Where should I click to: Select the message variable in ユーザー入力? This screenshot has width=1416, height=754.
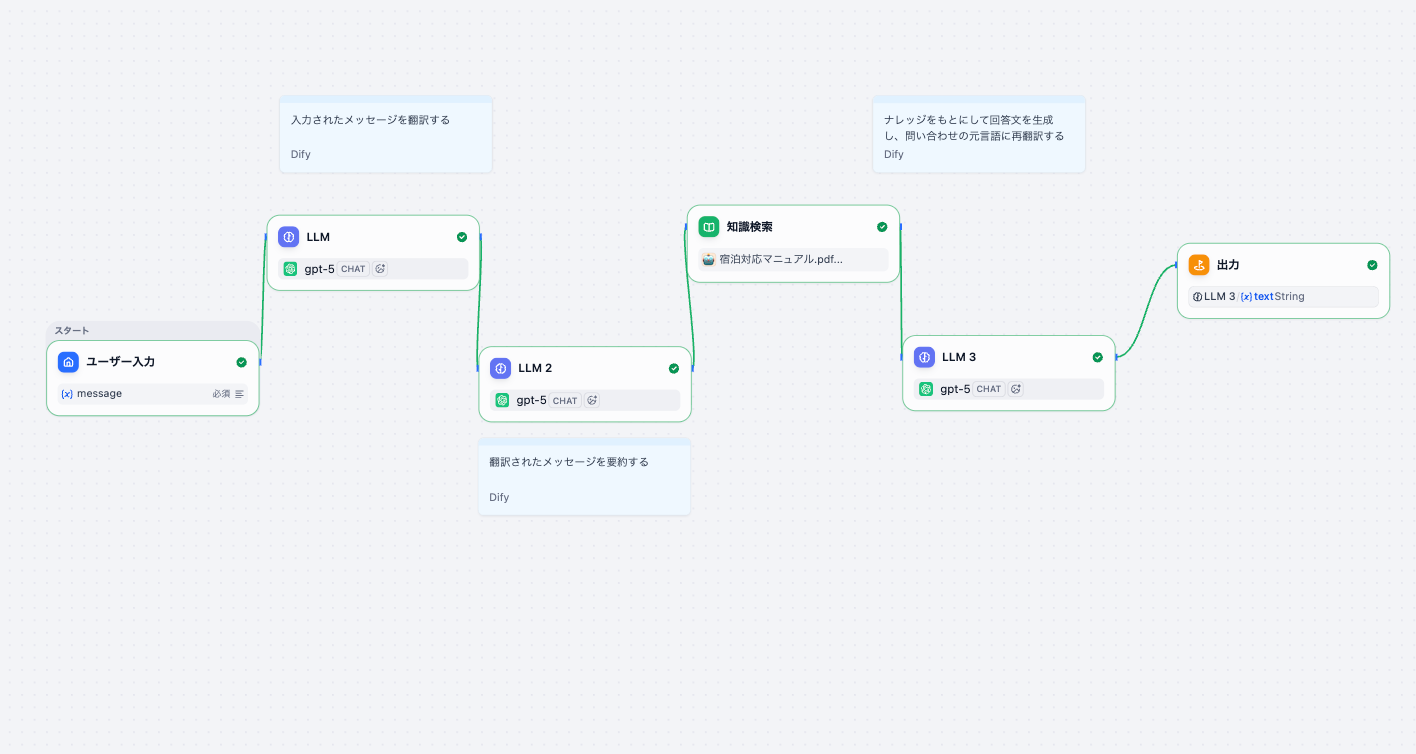click(x=98, y=394)
